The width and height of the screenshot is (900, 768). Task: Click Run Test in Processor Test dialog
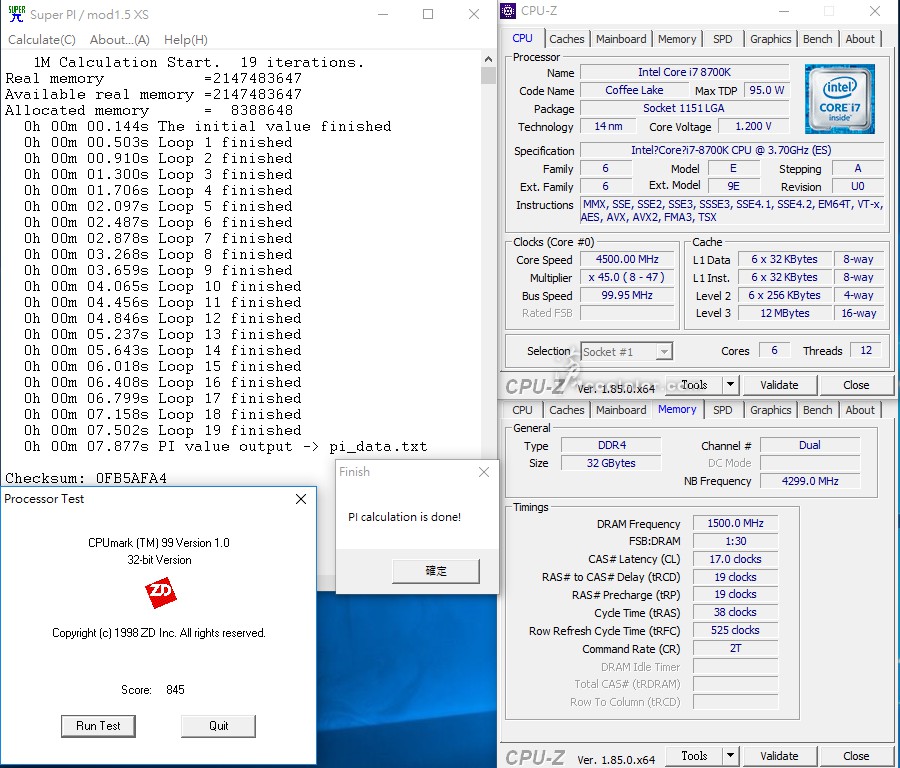tap(98, 726)
